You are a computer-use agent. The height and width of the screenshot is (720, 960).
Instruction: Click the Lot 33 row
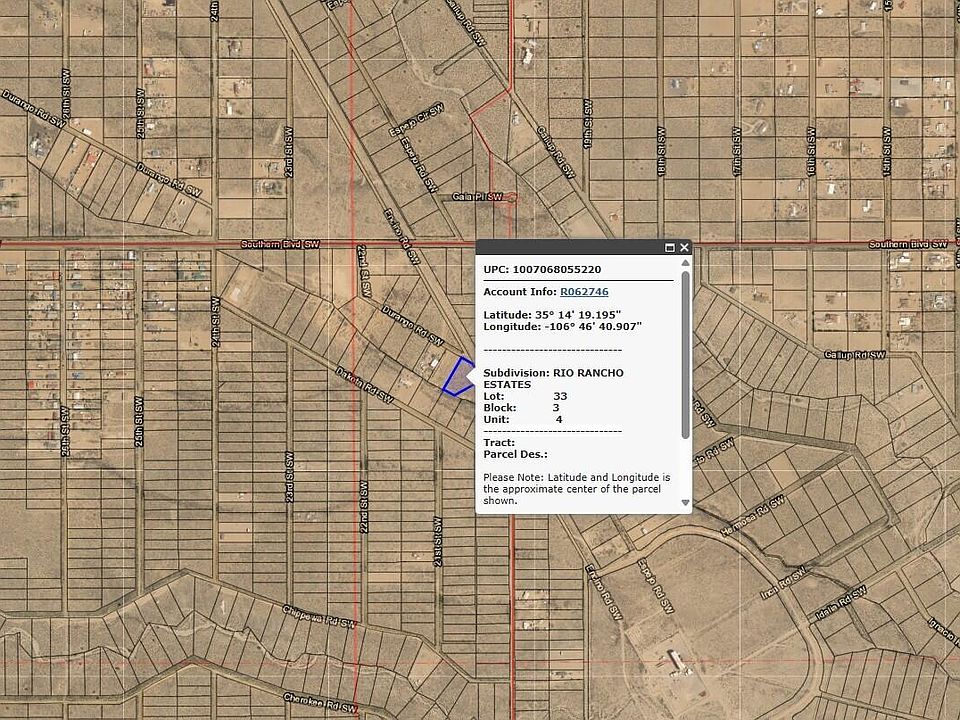[x=525, y=396]
